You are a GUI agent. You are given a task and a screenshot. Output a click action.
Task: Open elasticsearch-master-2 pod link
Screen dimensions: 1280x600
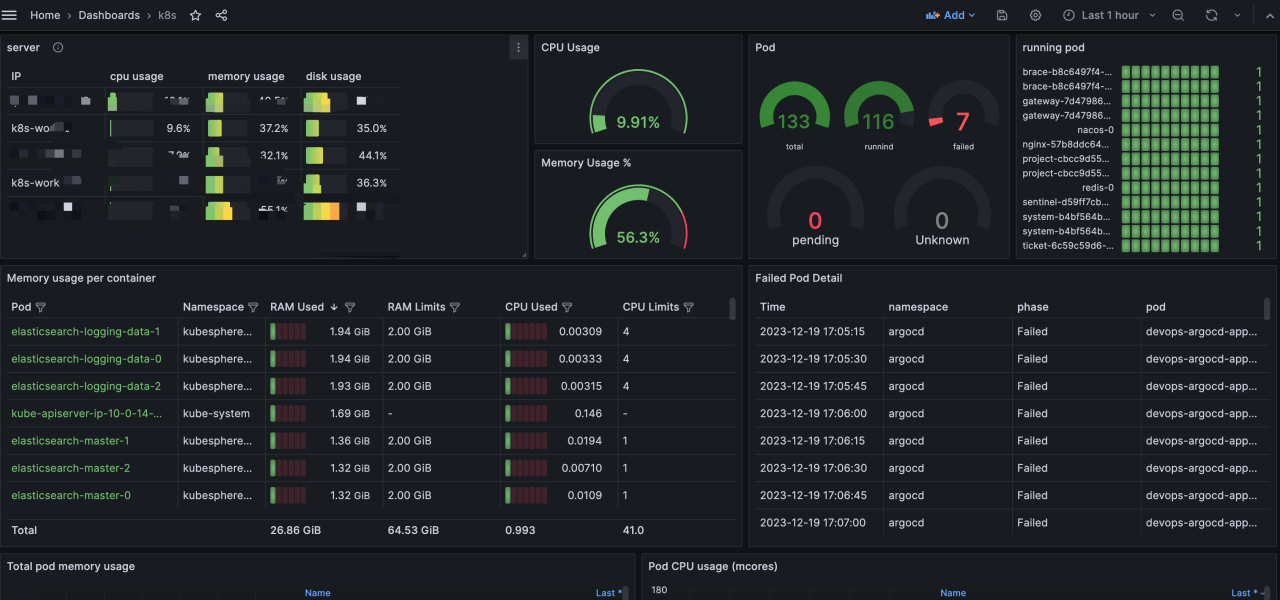pos(70,468)
